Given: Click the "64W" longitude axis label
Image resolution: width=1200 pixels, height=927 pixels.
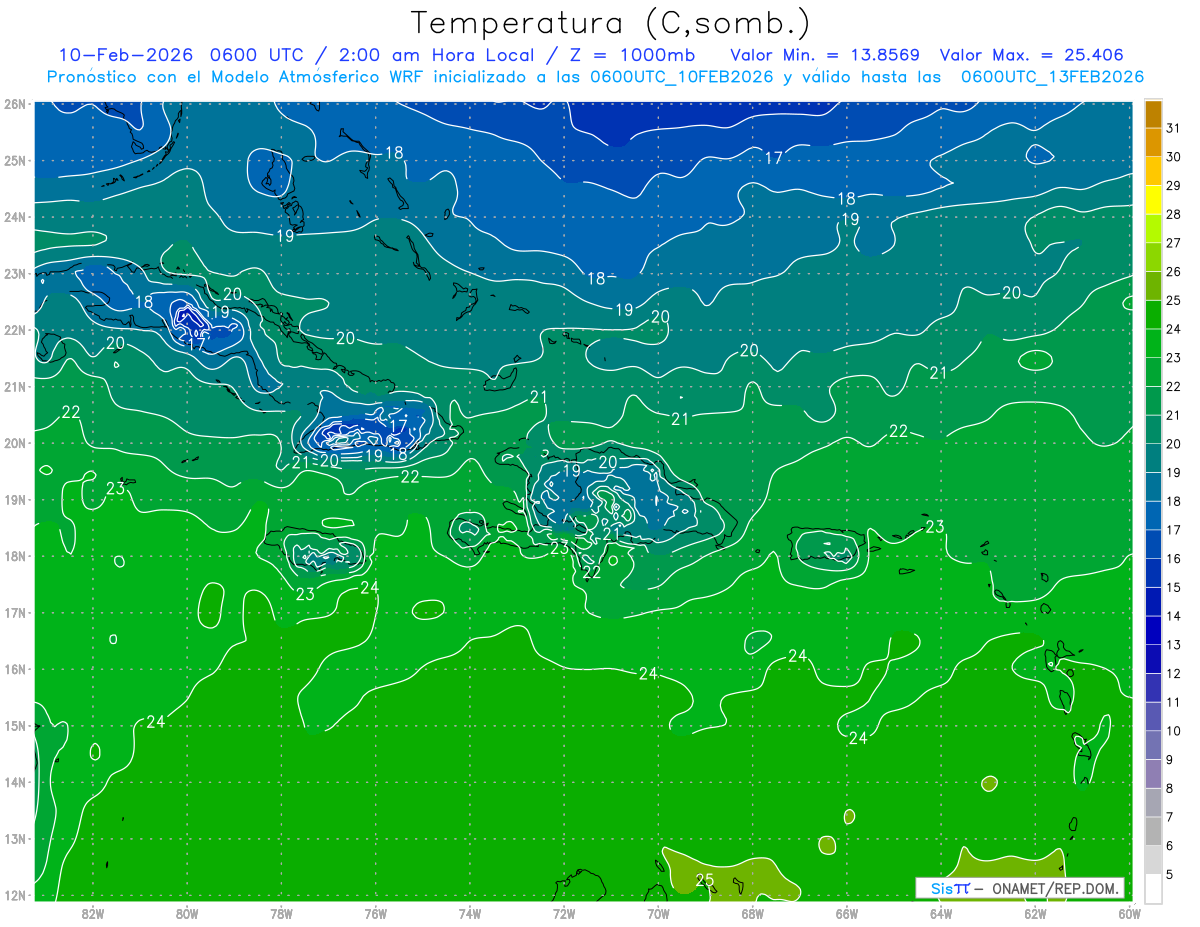Looking at the screenshot, I should click(941, 913).
